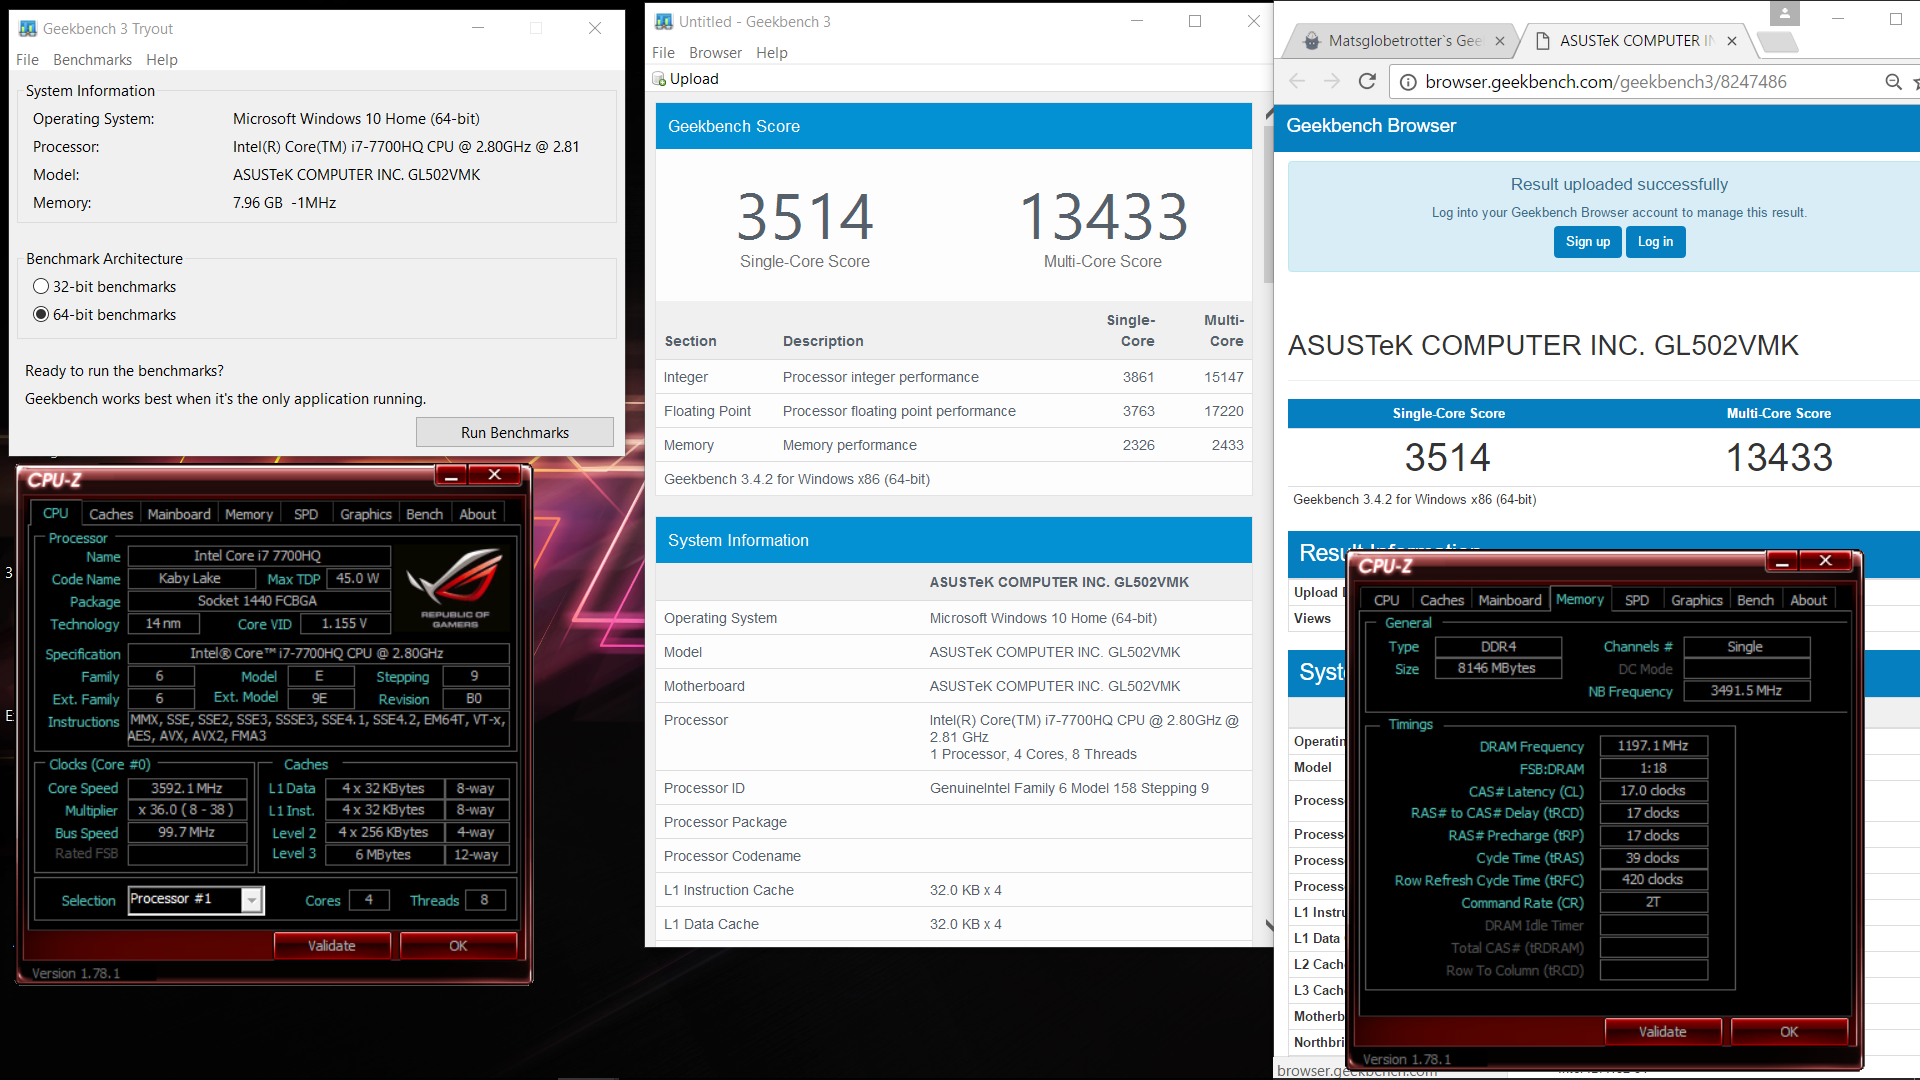Open the Bench tab in left CPU-Z
1920x1080 pixels.
click(x=424, y=514)
